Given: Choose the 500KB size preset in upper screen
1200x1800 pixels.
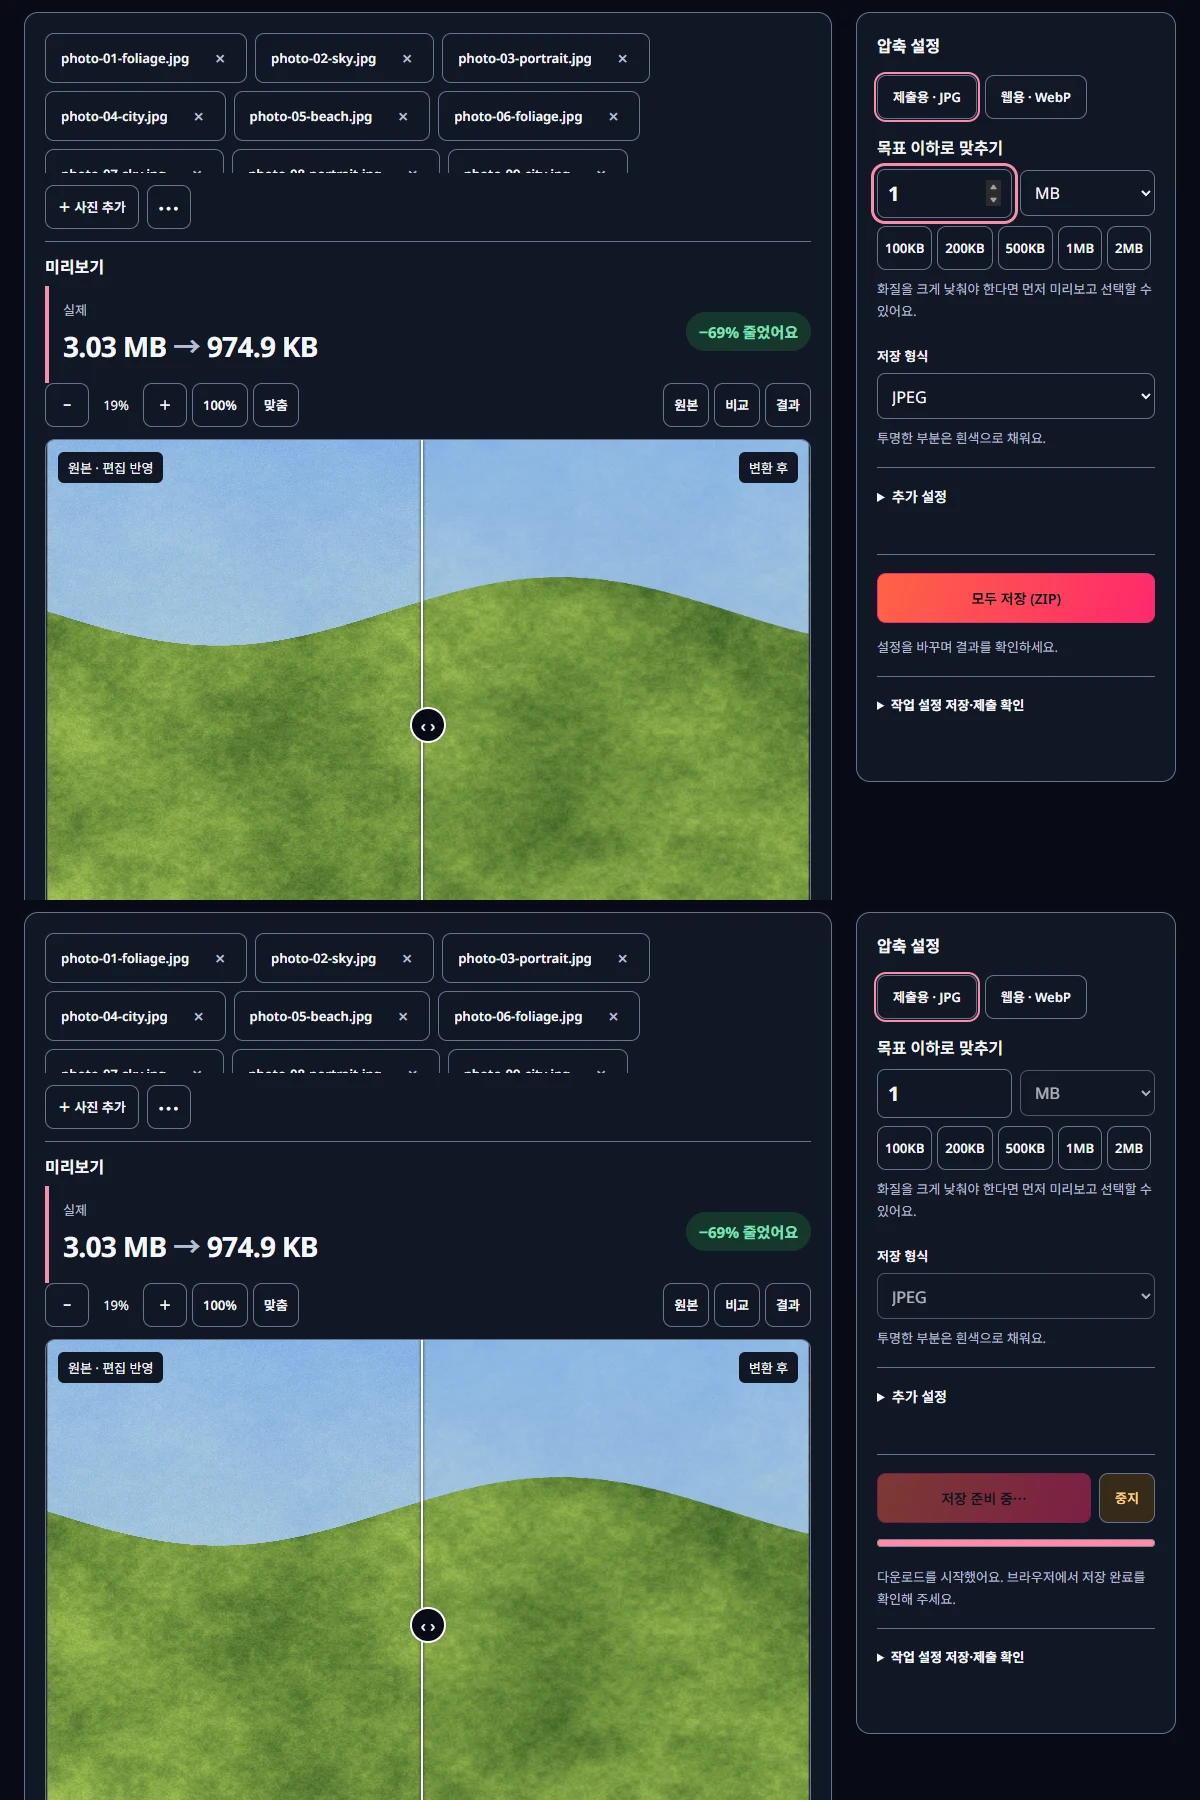Looking at the screenshot, I should [x=1025, y=248].
